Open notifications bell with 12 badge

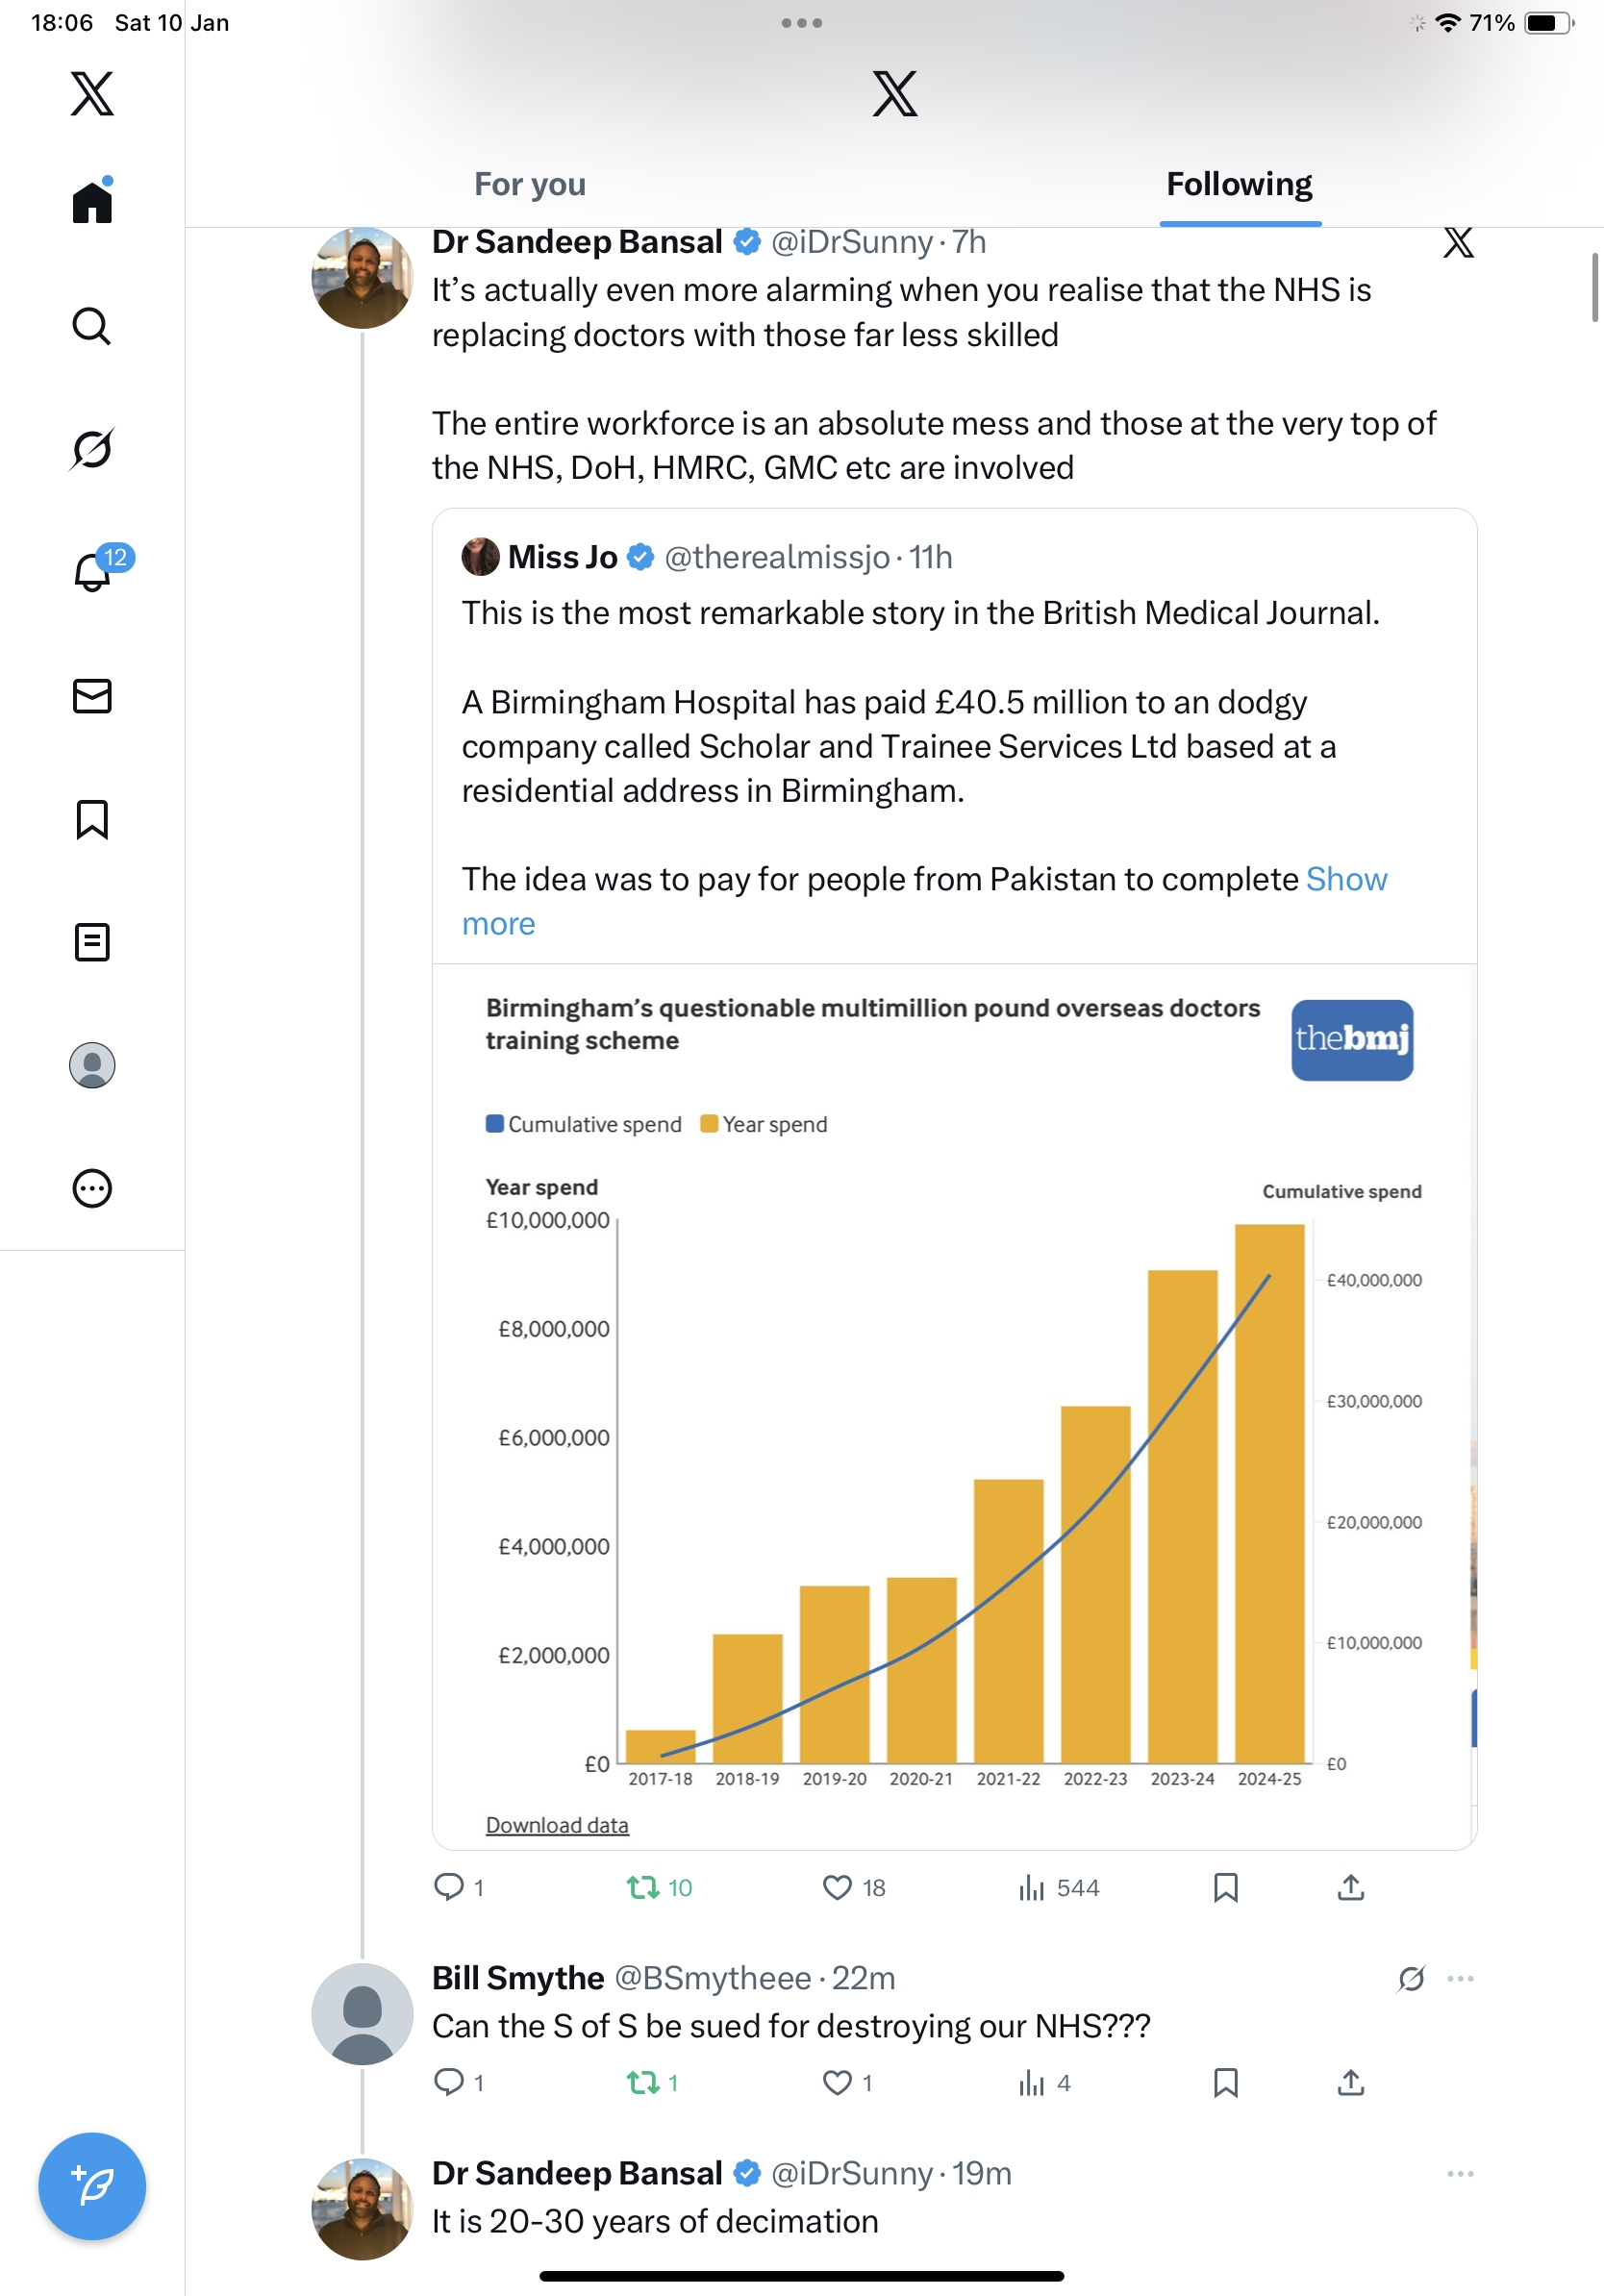click(x=92, y=572)
